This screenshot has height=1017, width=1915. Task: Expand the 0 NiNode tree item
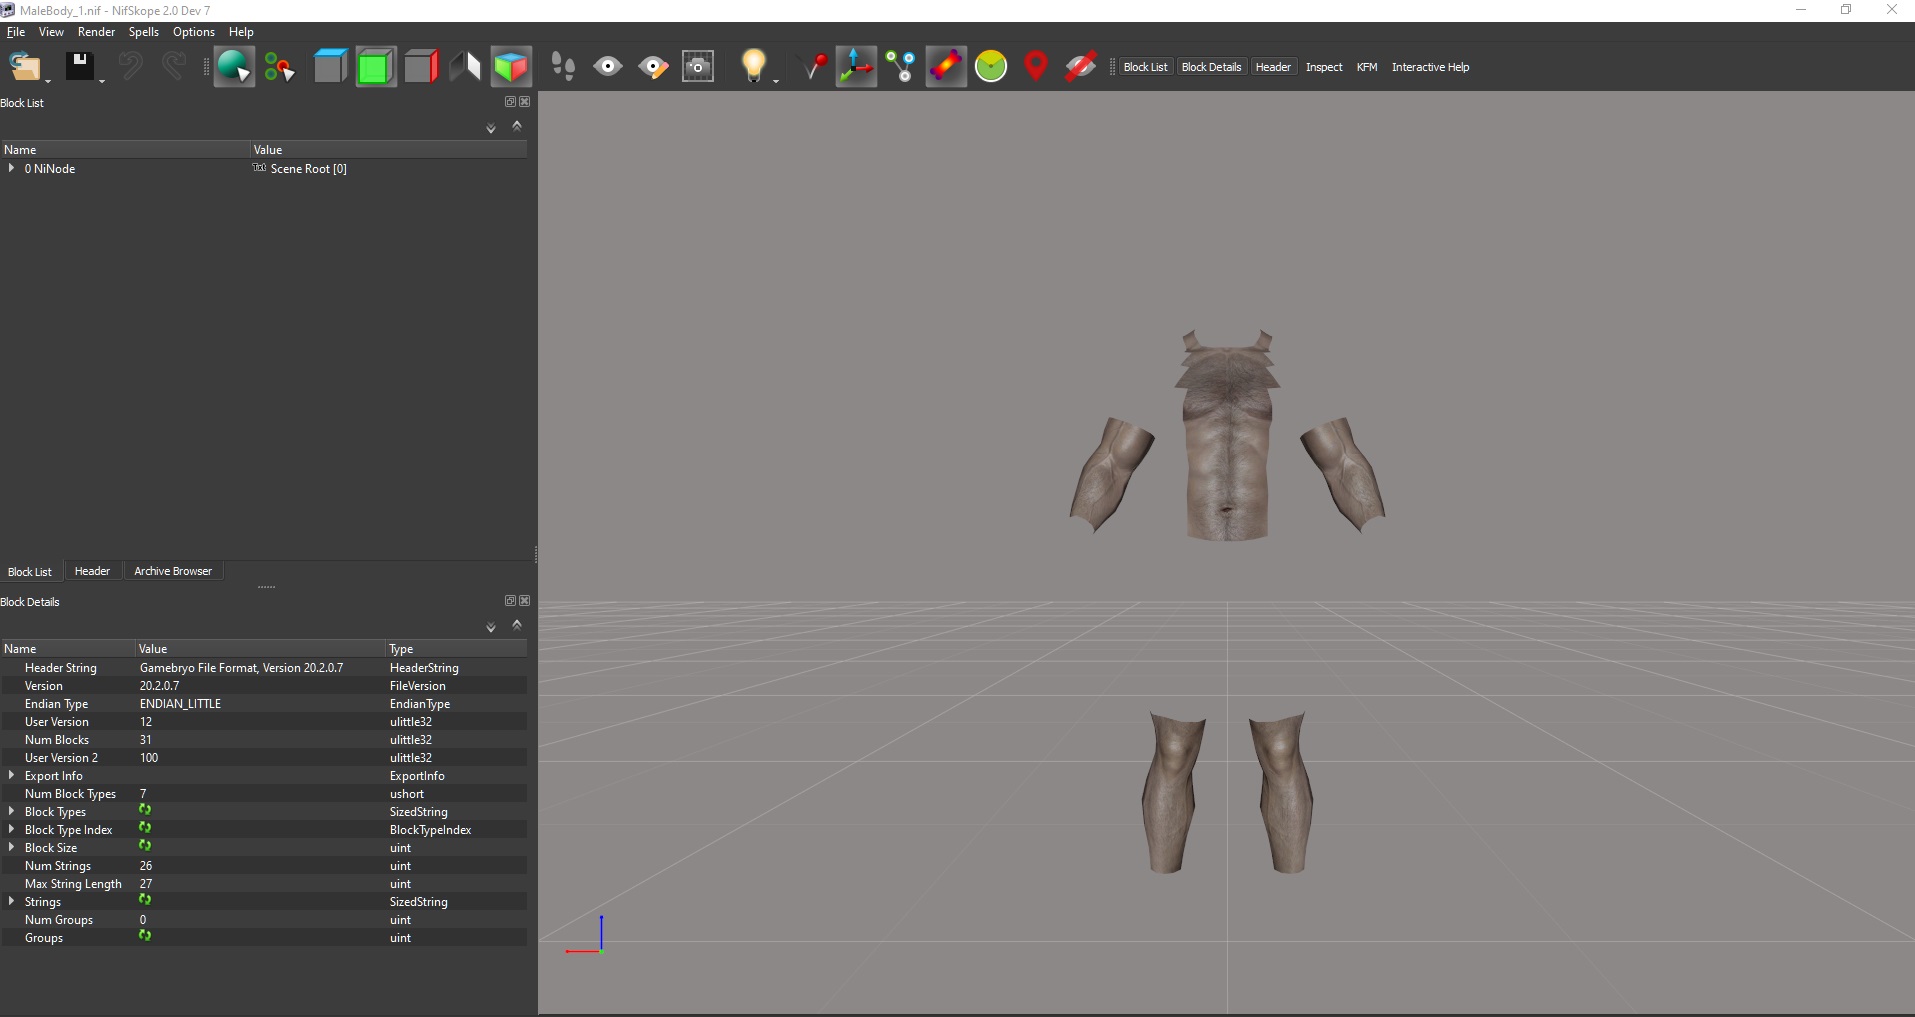click(x=11, y=169)
